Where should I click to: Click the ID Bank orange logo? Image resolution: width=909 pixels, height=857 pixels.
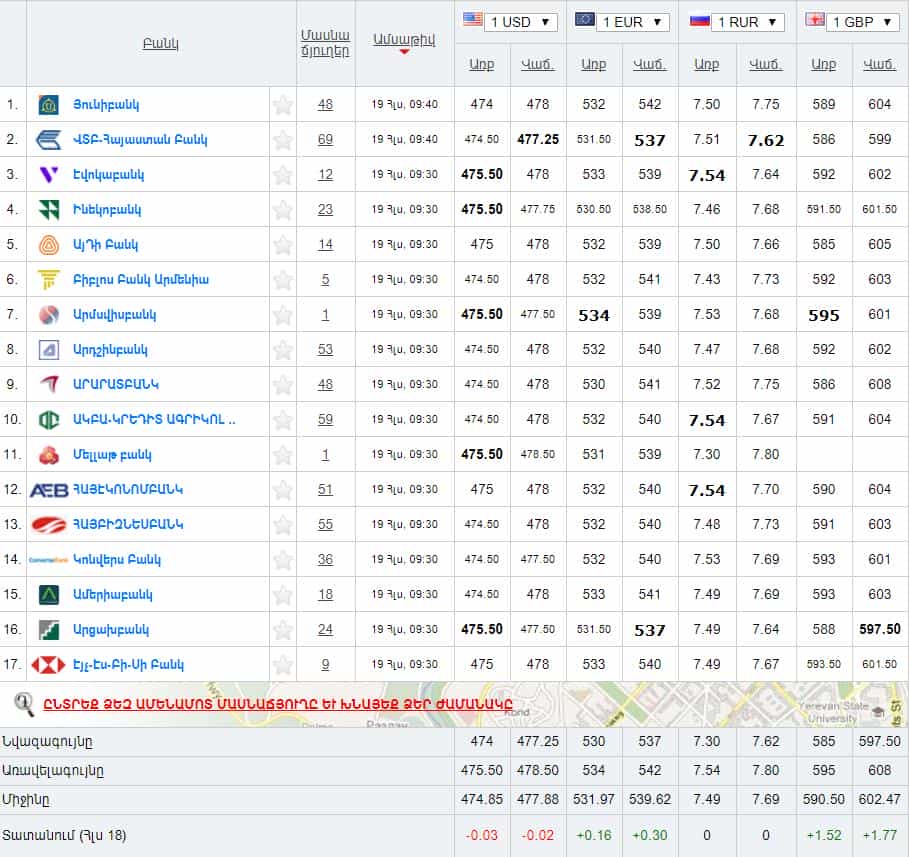[x=48, y=245]
